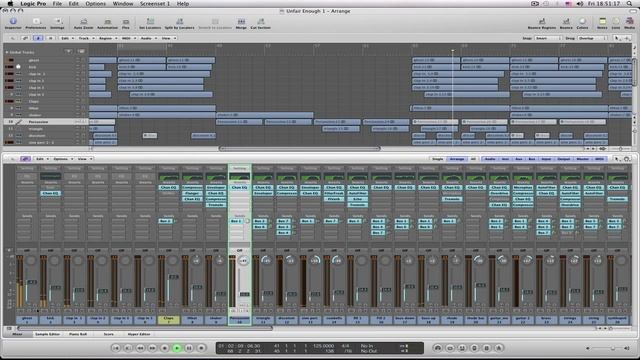Click the mixer Options menu button

click(x=62, y=159)
